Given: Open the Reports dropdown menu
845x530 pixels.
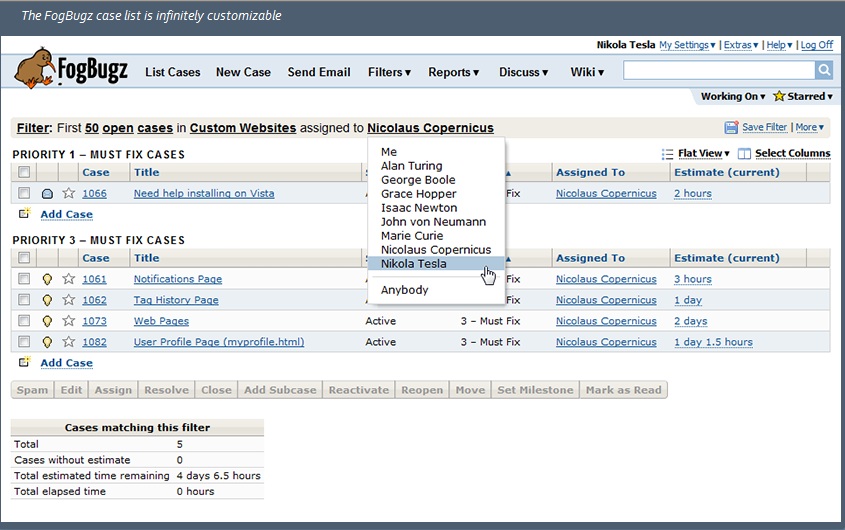Looking at the screenshot, I should [453, 72].
